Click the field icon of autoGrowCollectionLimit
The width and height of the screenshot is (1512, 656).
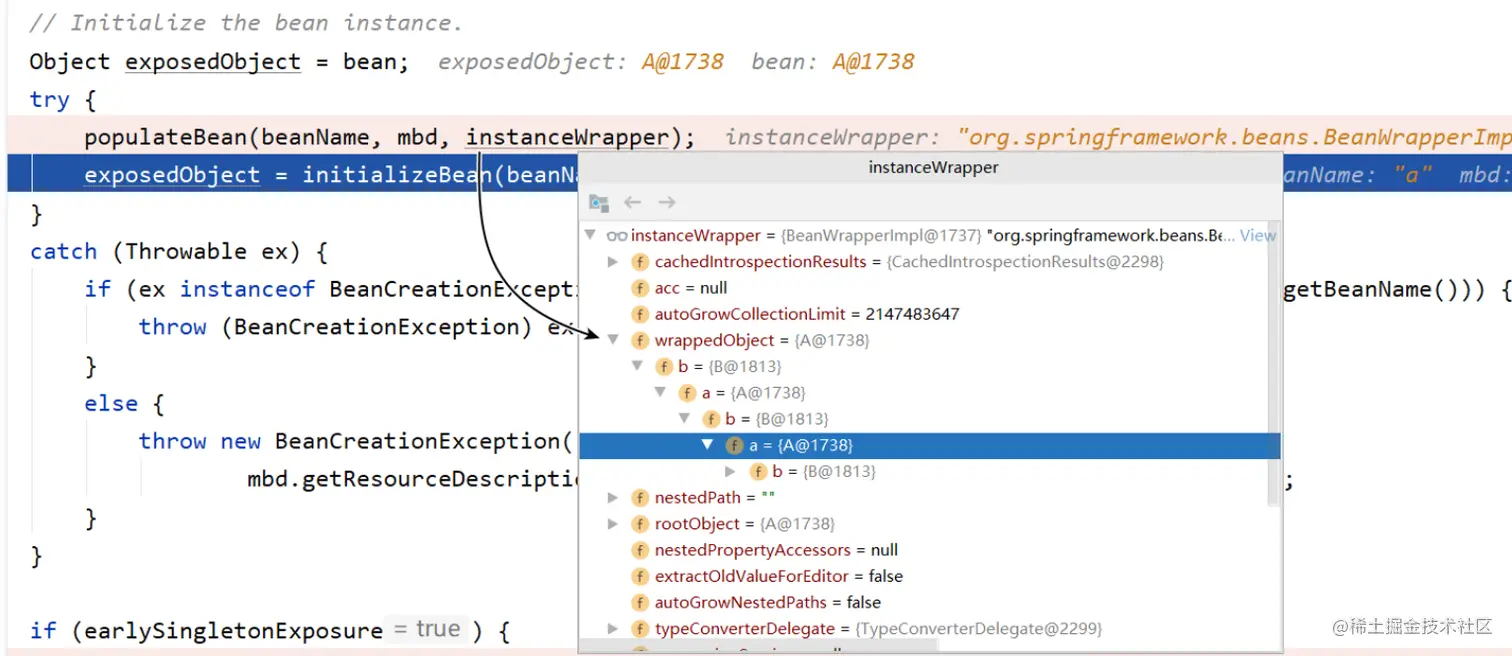(640, 314)
